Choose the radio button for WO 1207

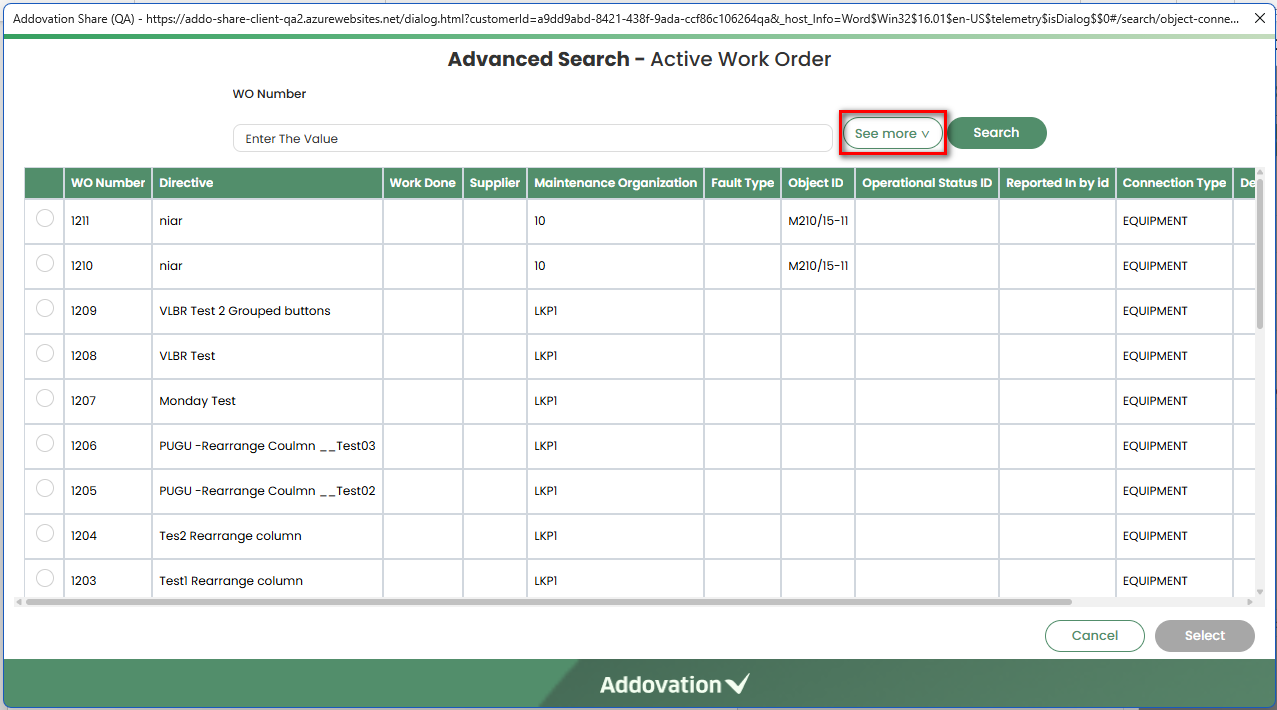(45, 399)
